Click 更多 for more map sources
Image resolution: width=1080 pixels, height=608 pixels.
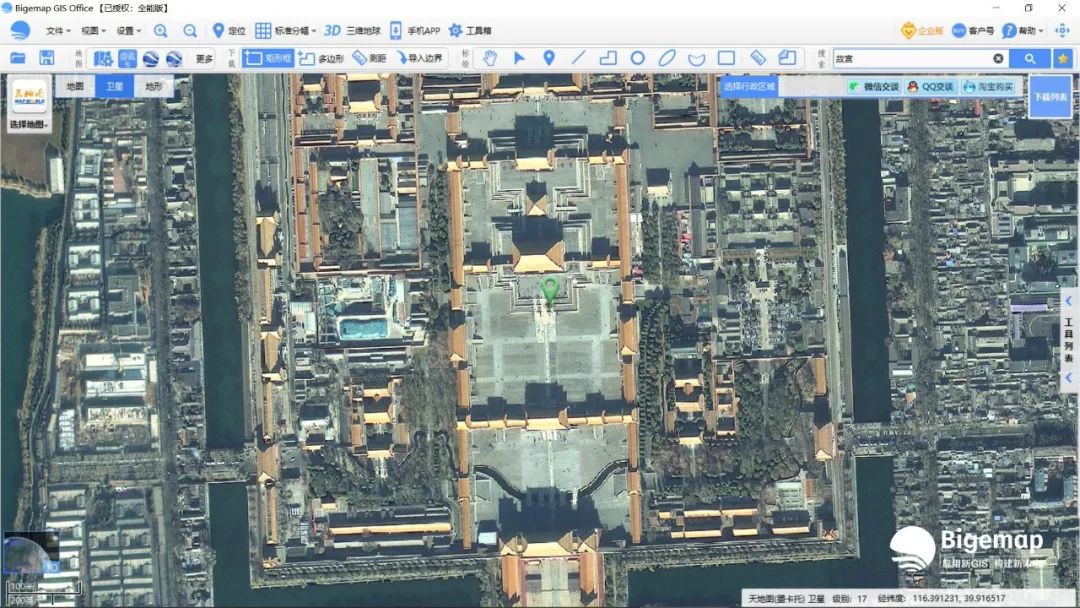point(205,59)
